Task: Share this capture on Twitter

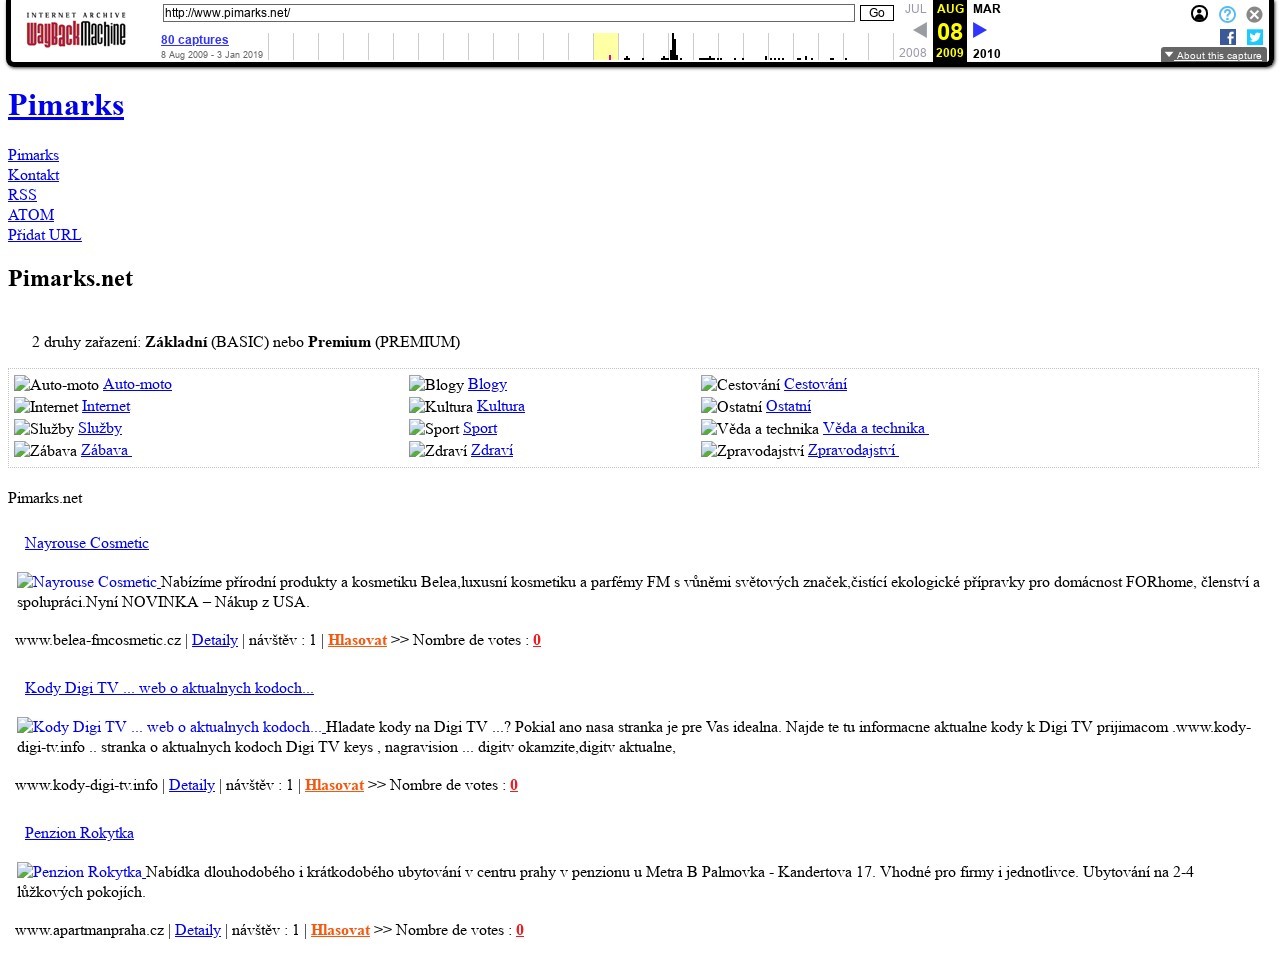Action: 1254,37
